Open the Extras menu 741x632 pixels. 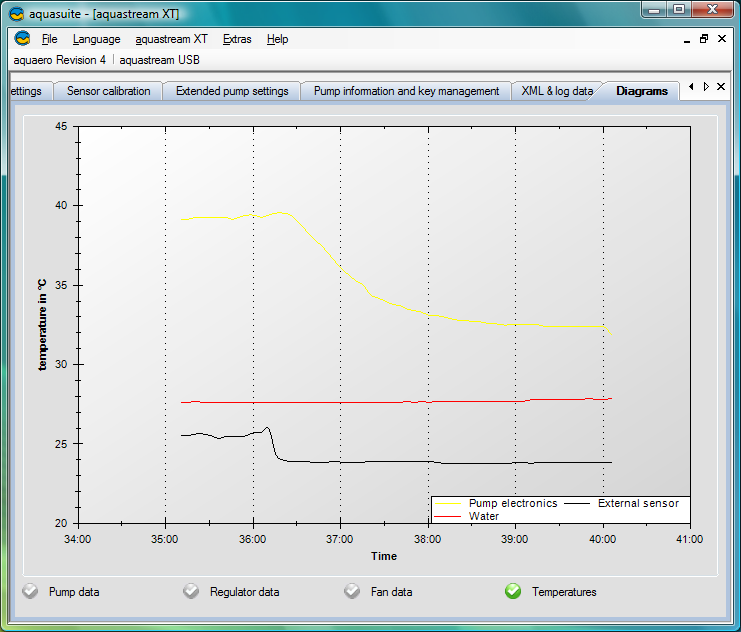[237, 39]
